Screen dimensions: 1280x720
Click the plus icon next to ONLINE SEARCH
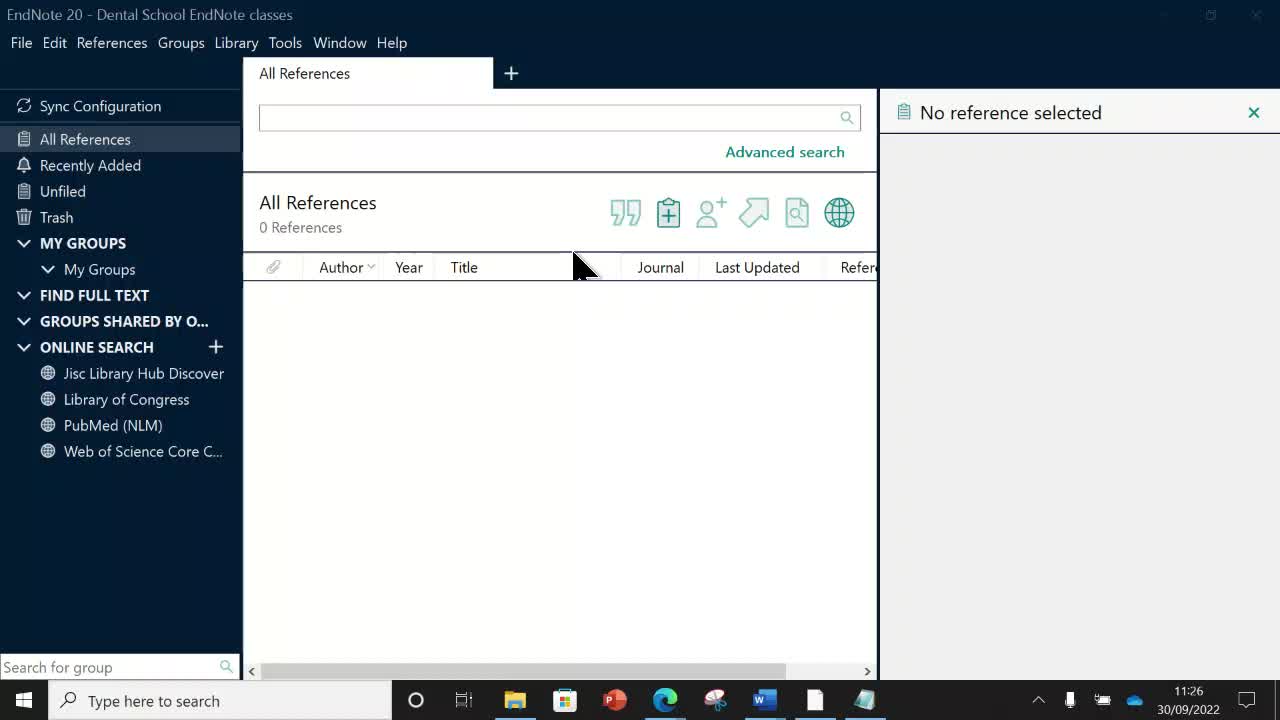point(215,347)
